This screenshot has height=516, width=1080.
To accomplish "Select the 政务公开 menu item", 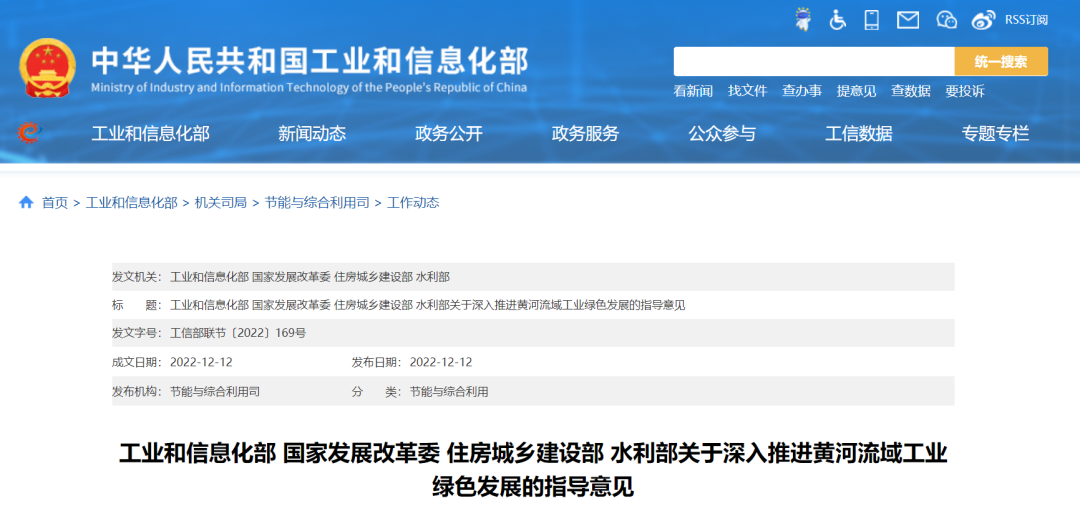I will pyautogui.click(x=449, y=133).
